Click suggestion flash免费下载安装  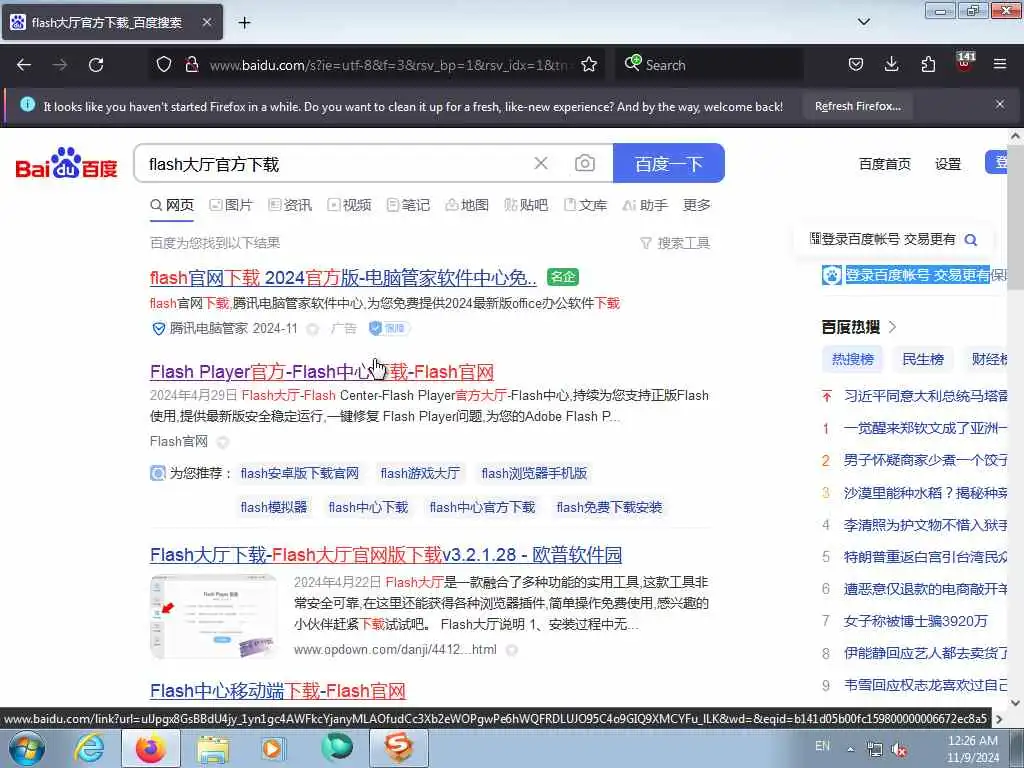point(609,507)
